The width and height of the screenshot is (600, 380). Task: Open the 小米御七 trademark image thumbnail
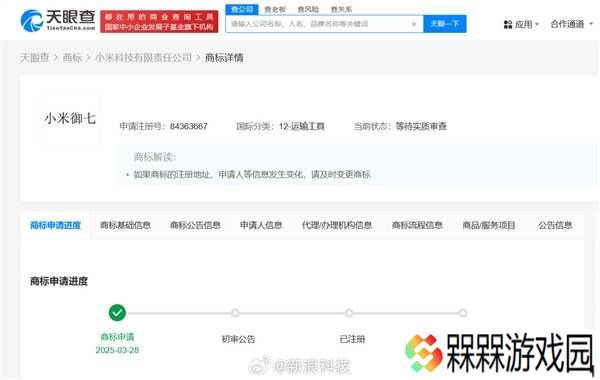coord(70,119)
